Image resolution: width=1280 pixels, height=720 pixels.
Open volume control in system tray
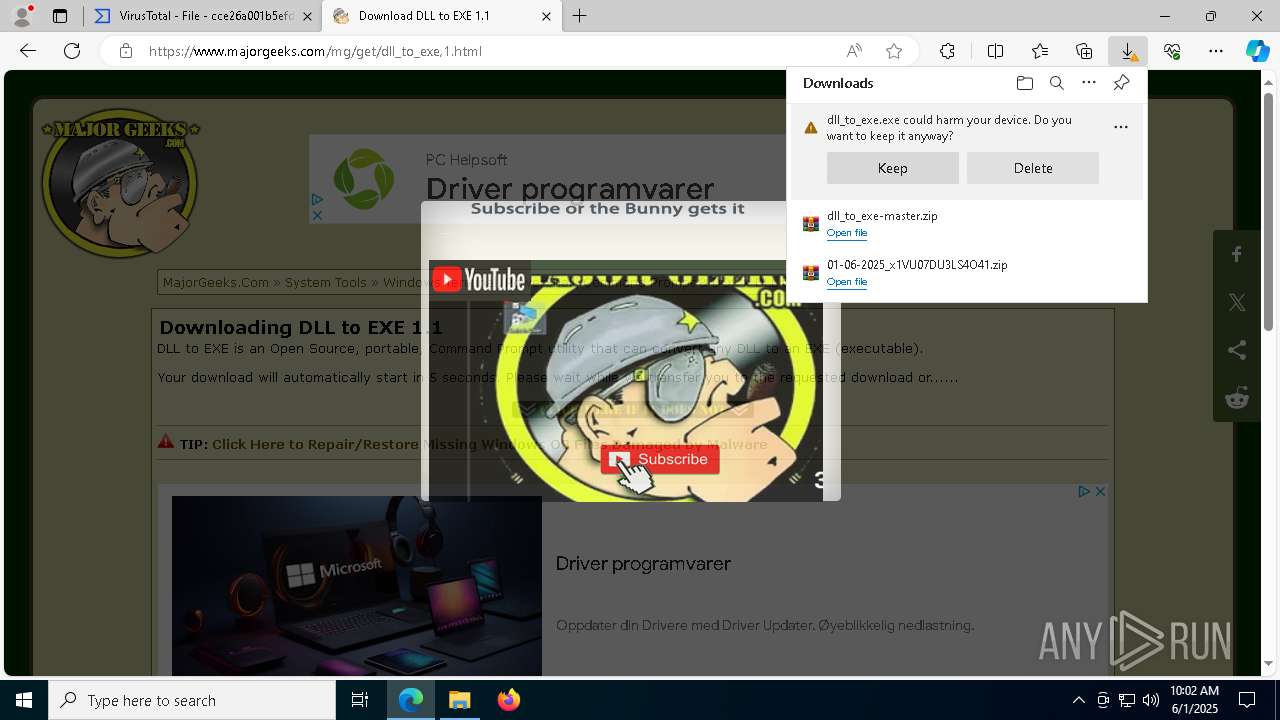tap(1151, 700)
